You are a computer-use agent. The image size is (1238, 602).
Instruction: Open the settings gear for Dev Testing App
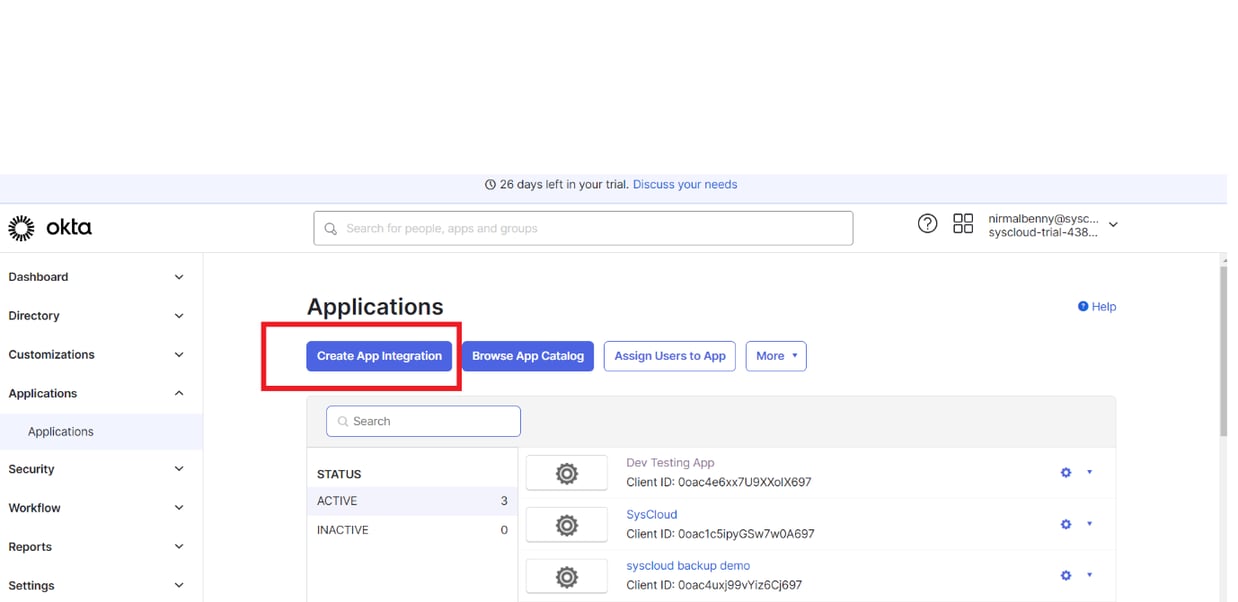point(1065,472)
